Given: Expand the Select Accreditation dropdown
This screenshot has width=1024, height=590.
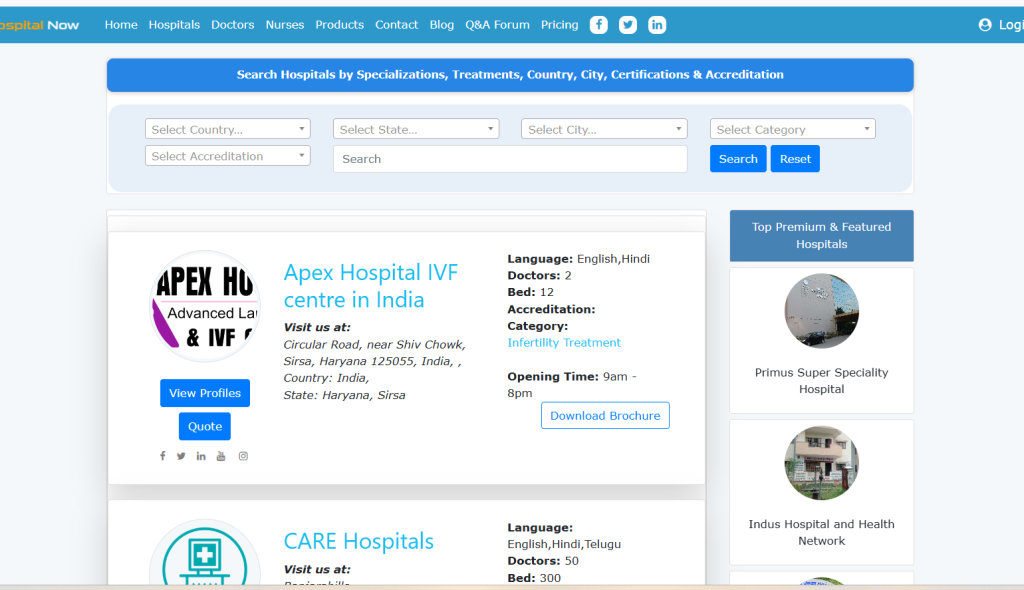Looking at the screenshot, I should [x=228, y=156].
